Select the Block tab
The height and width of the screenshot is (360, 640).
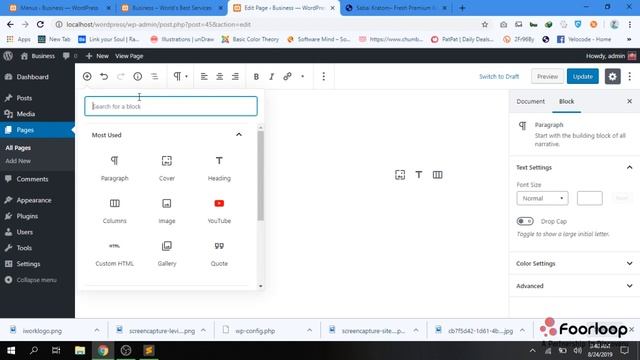(x=567, y=101)
